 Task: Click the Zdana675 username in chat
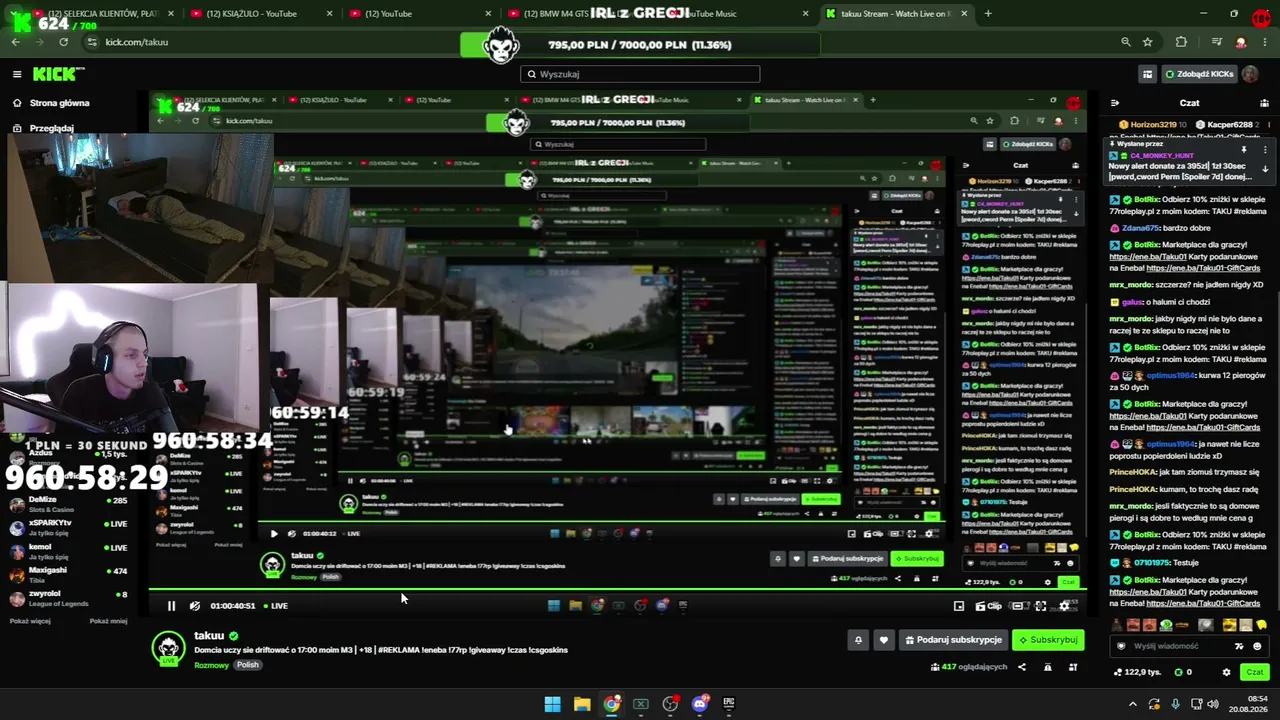pos(1141,228)
